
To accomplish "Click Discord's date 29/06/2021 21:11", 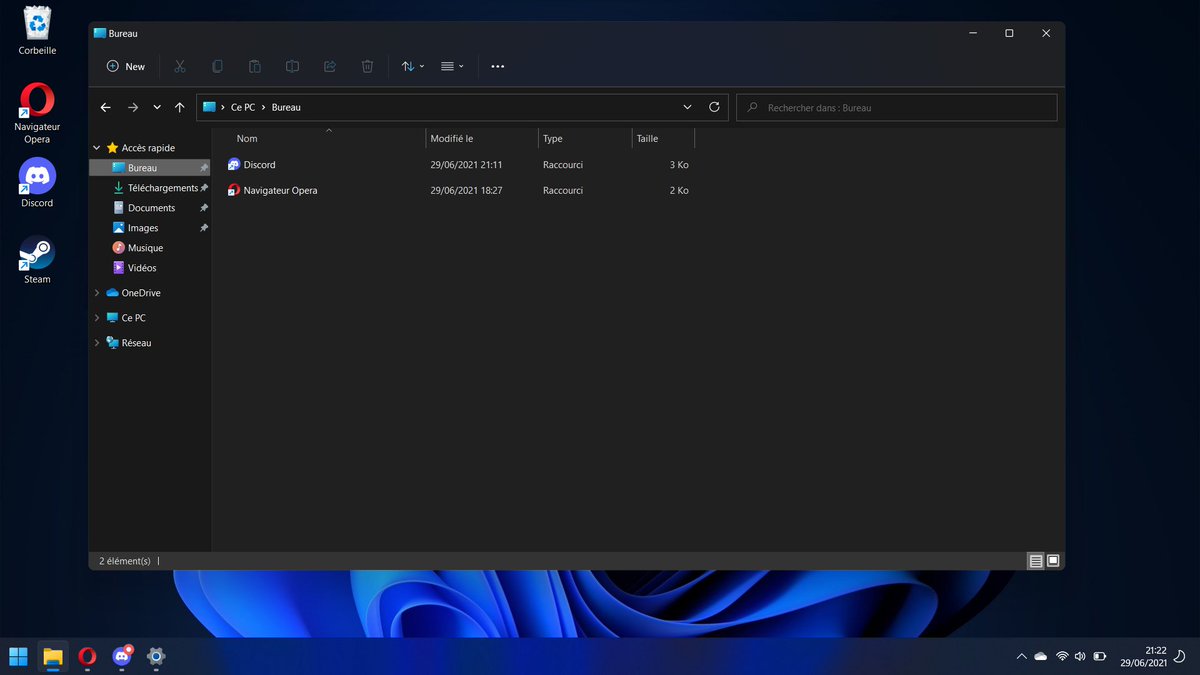I will pyautogui.click(x=466, y=165).
